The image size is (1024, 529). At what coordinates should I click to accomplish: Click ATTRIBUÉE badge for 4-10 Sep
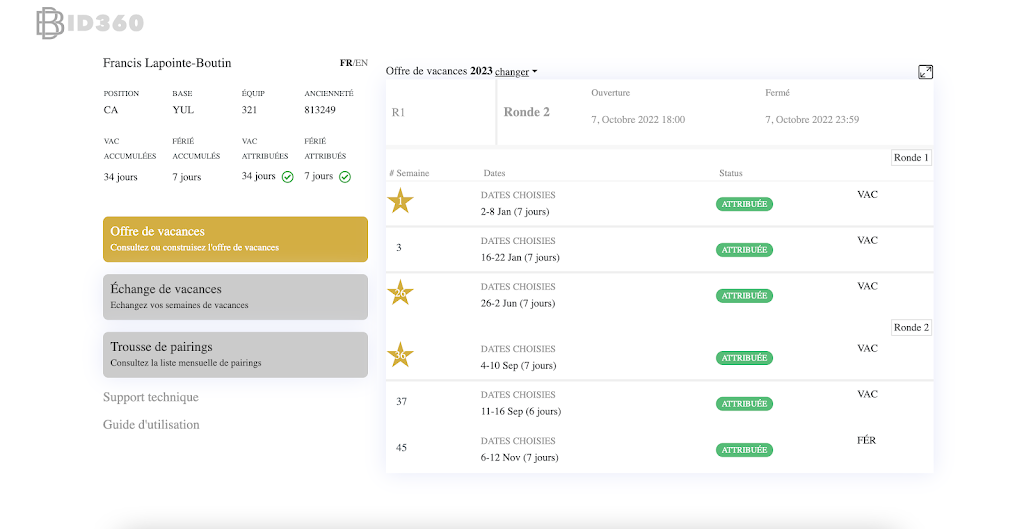(744, 358)
